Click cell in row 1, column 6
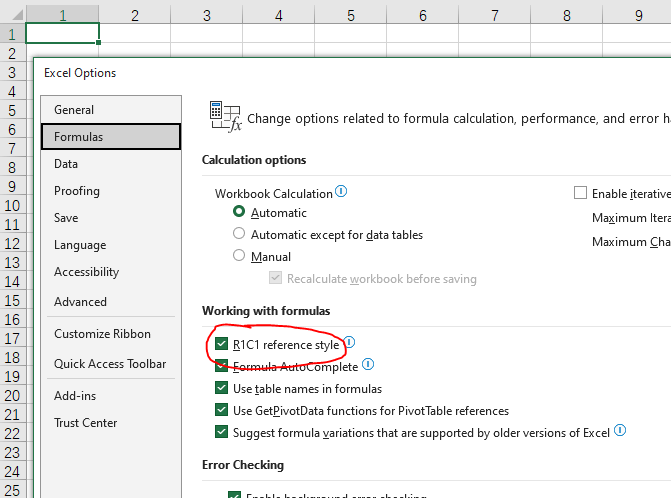This screenshot has width=671, height=498. tap(422, 33)
